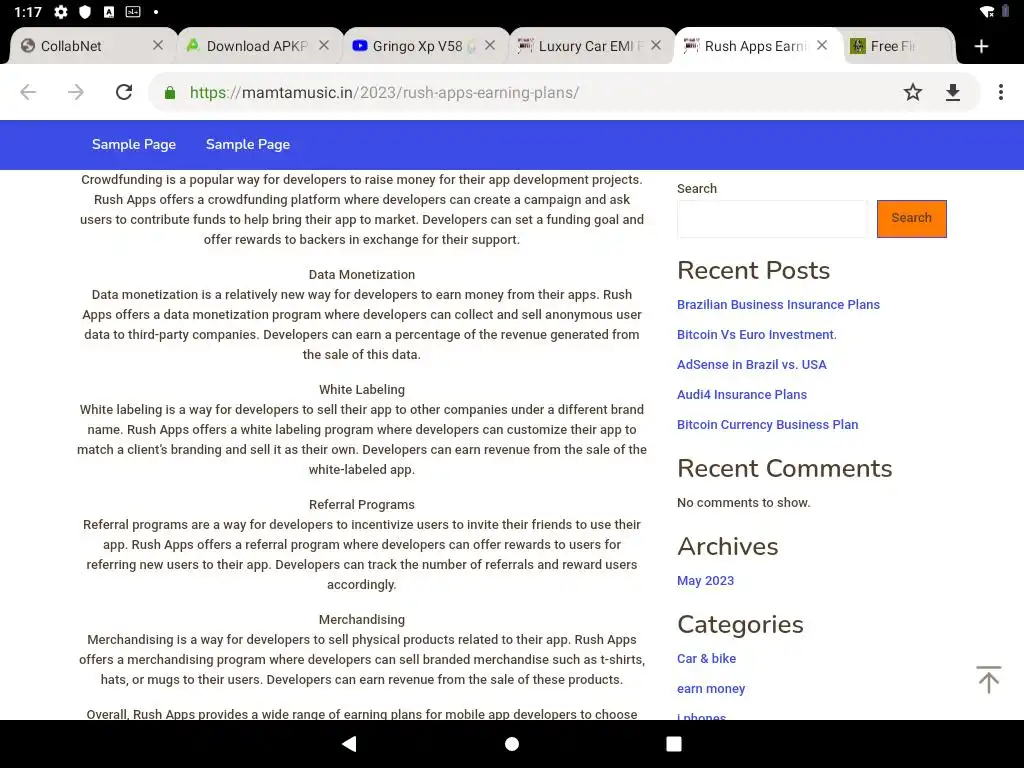Close the Gringo Xp V58 tab
1024x768 pixels.
coord(490,45)
